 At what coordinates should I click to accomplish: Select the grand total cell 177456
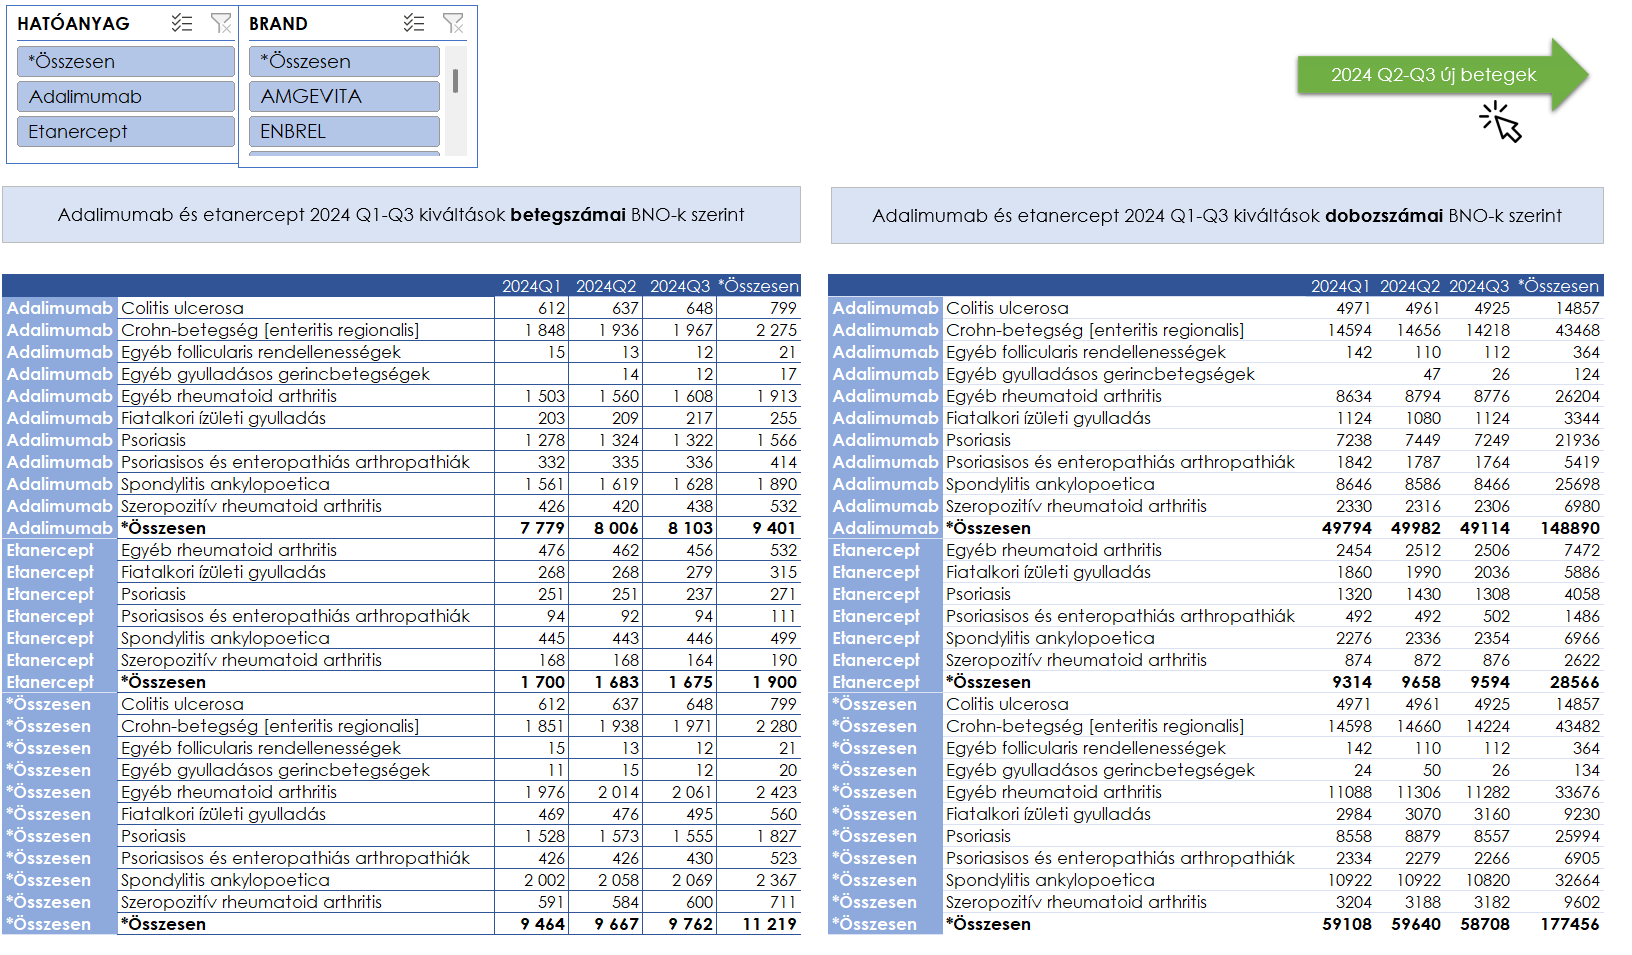[x=1569, y=924]
